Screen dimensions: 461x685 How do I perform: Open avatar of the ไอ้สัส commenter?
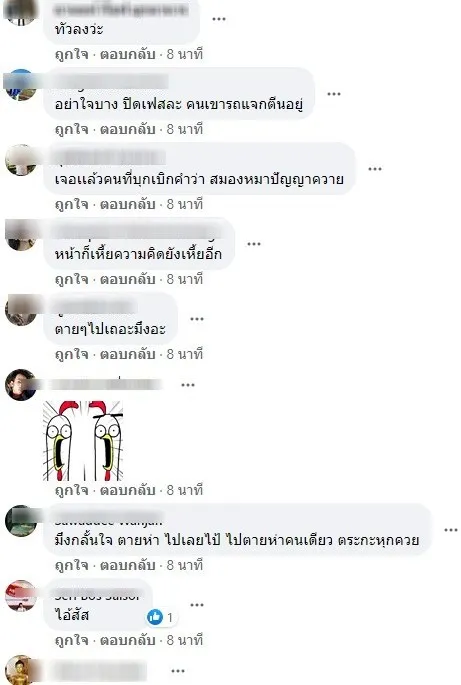pos(21,596)
